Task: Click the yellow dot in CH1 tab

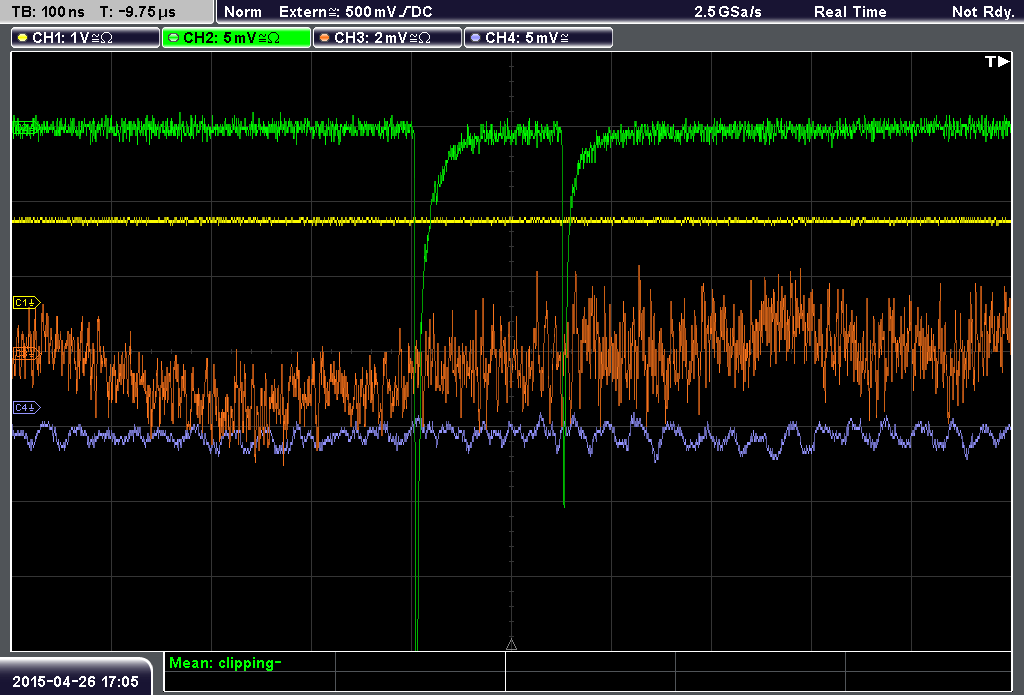Action: click(22, 38)
